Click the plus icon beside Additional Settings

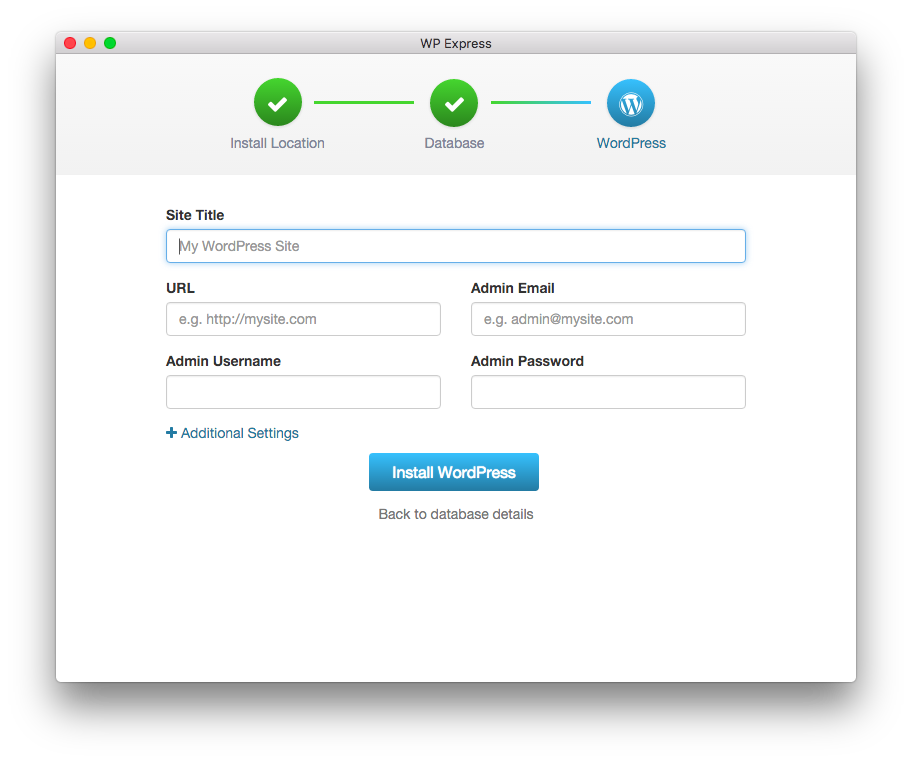[171, 433]
